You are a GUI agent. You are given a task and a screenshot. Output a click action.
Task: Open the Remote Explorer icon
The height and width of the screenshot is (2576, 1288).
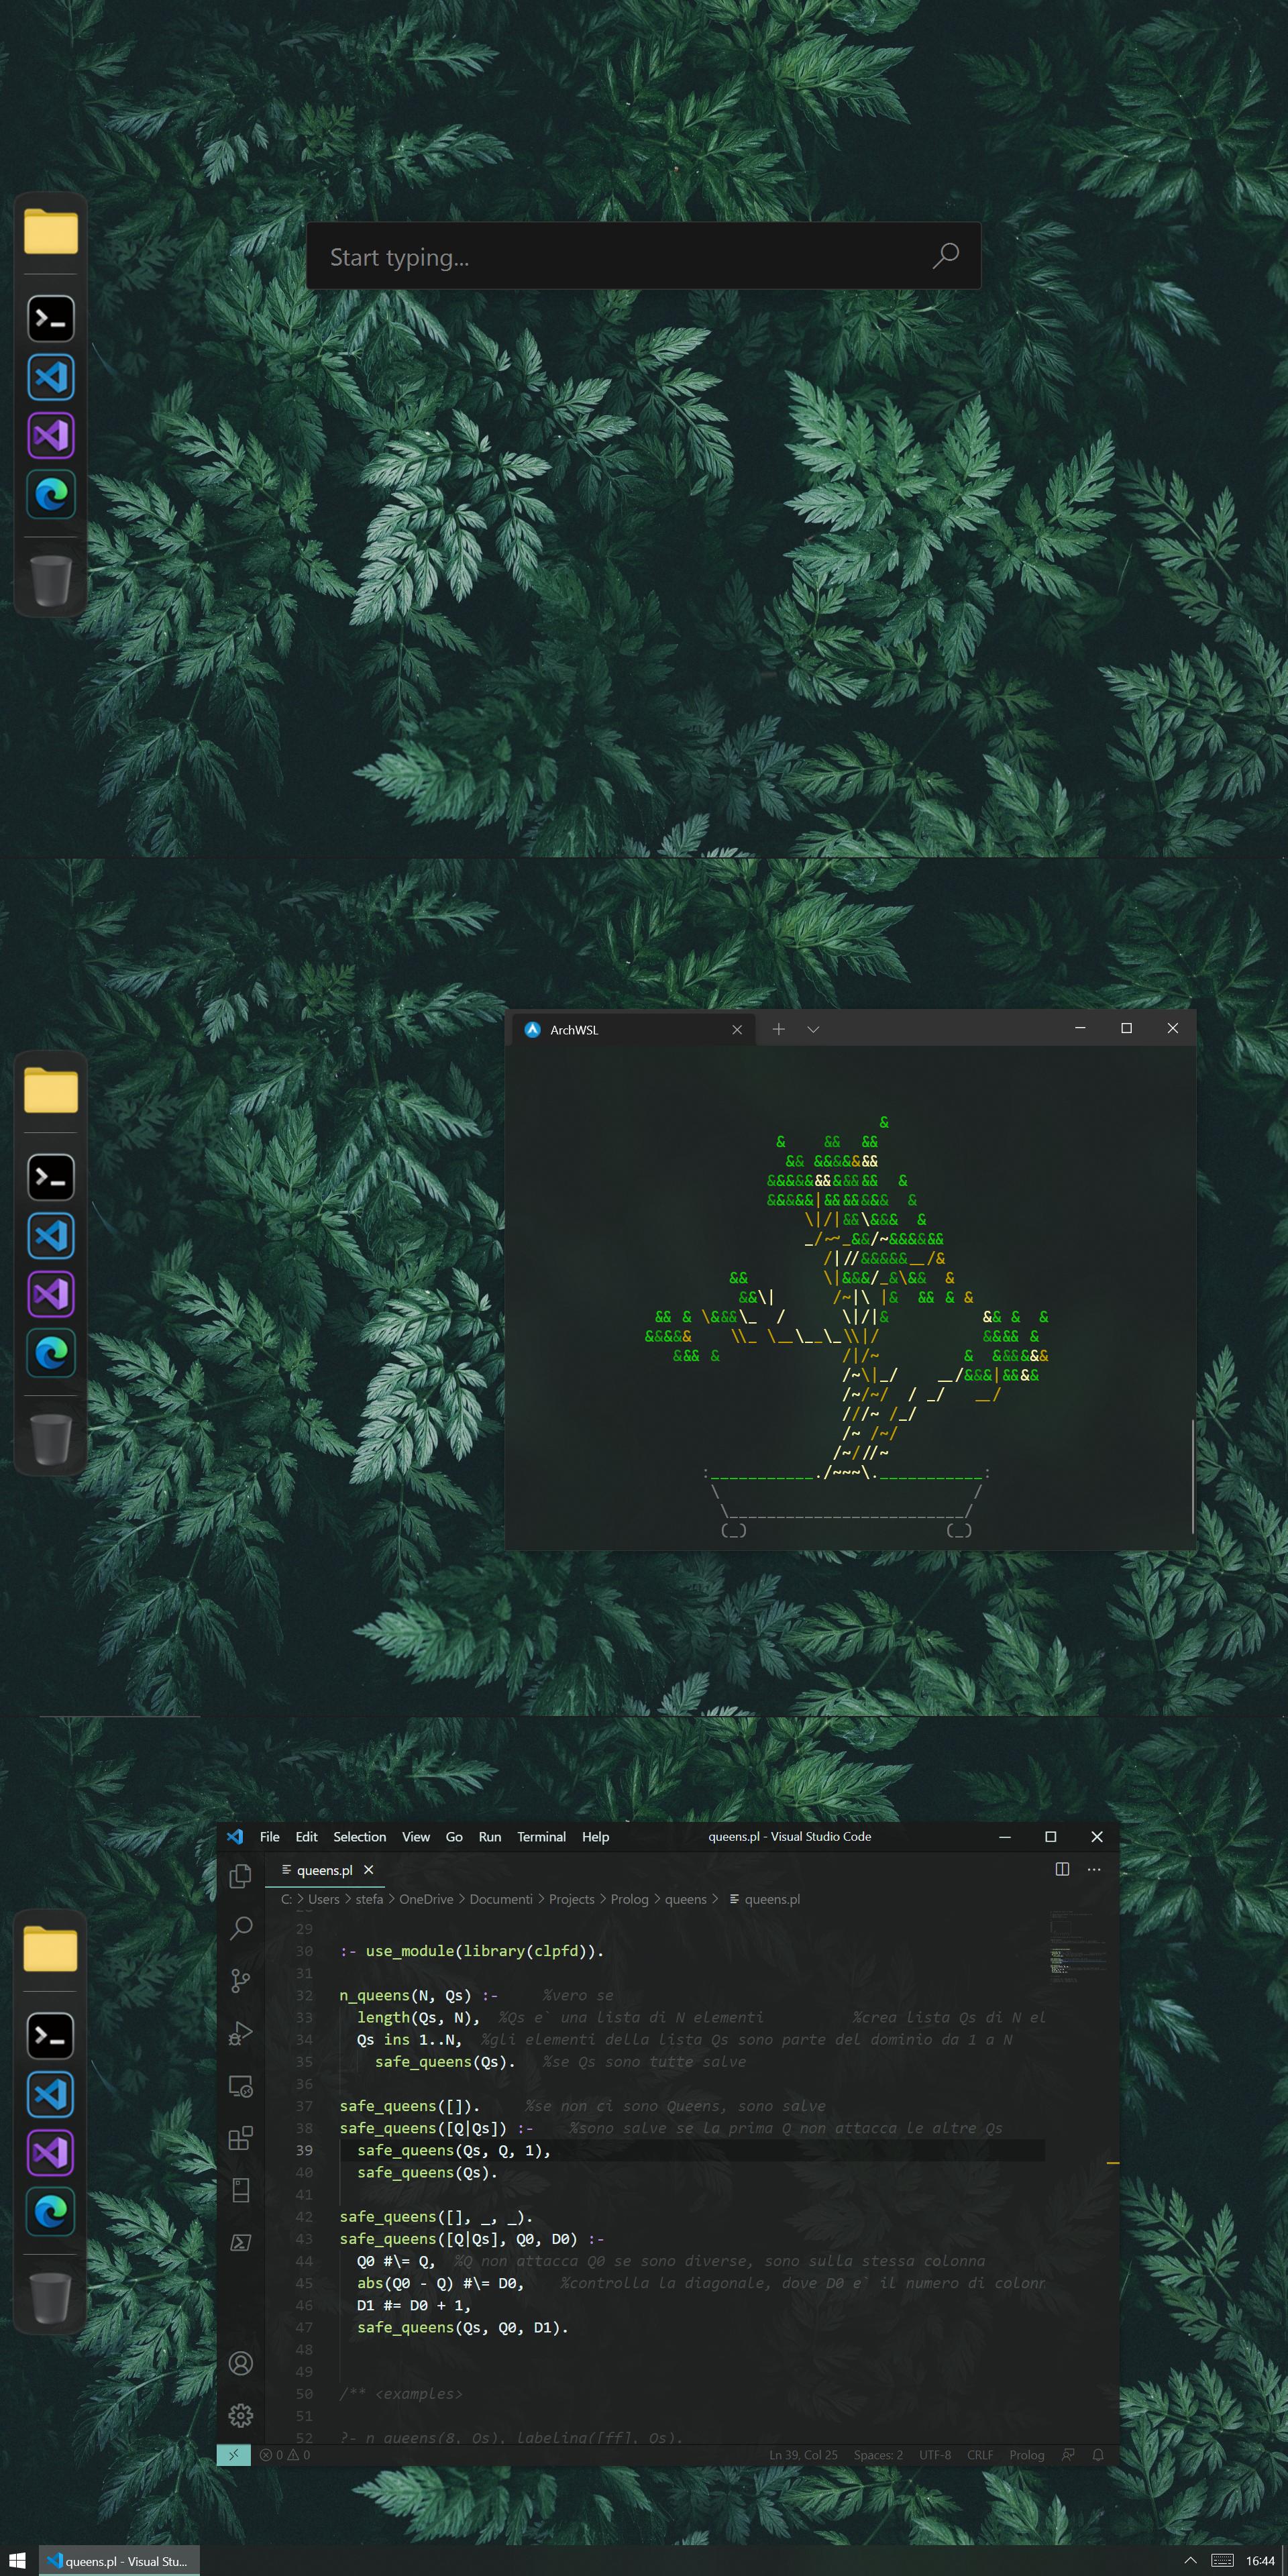click(240, 2086)
